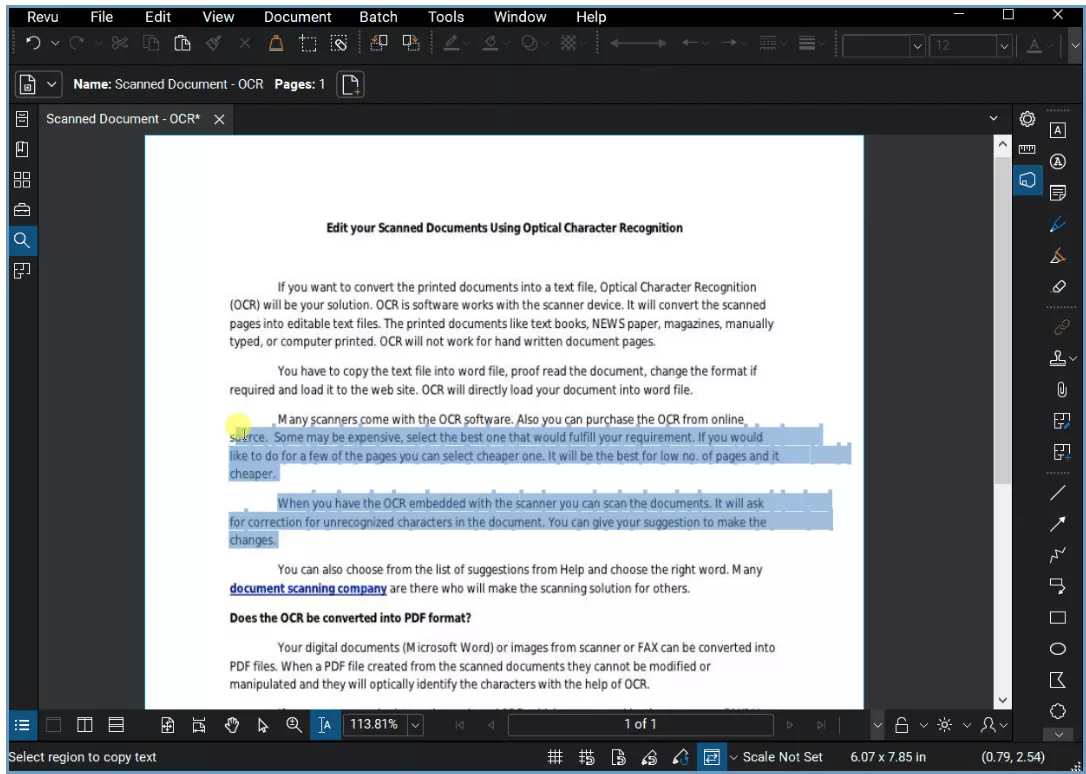The image size is (1086, 774).
Task: Select the Arrow markup tool
Action: [1058, 523]
